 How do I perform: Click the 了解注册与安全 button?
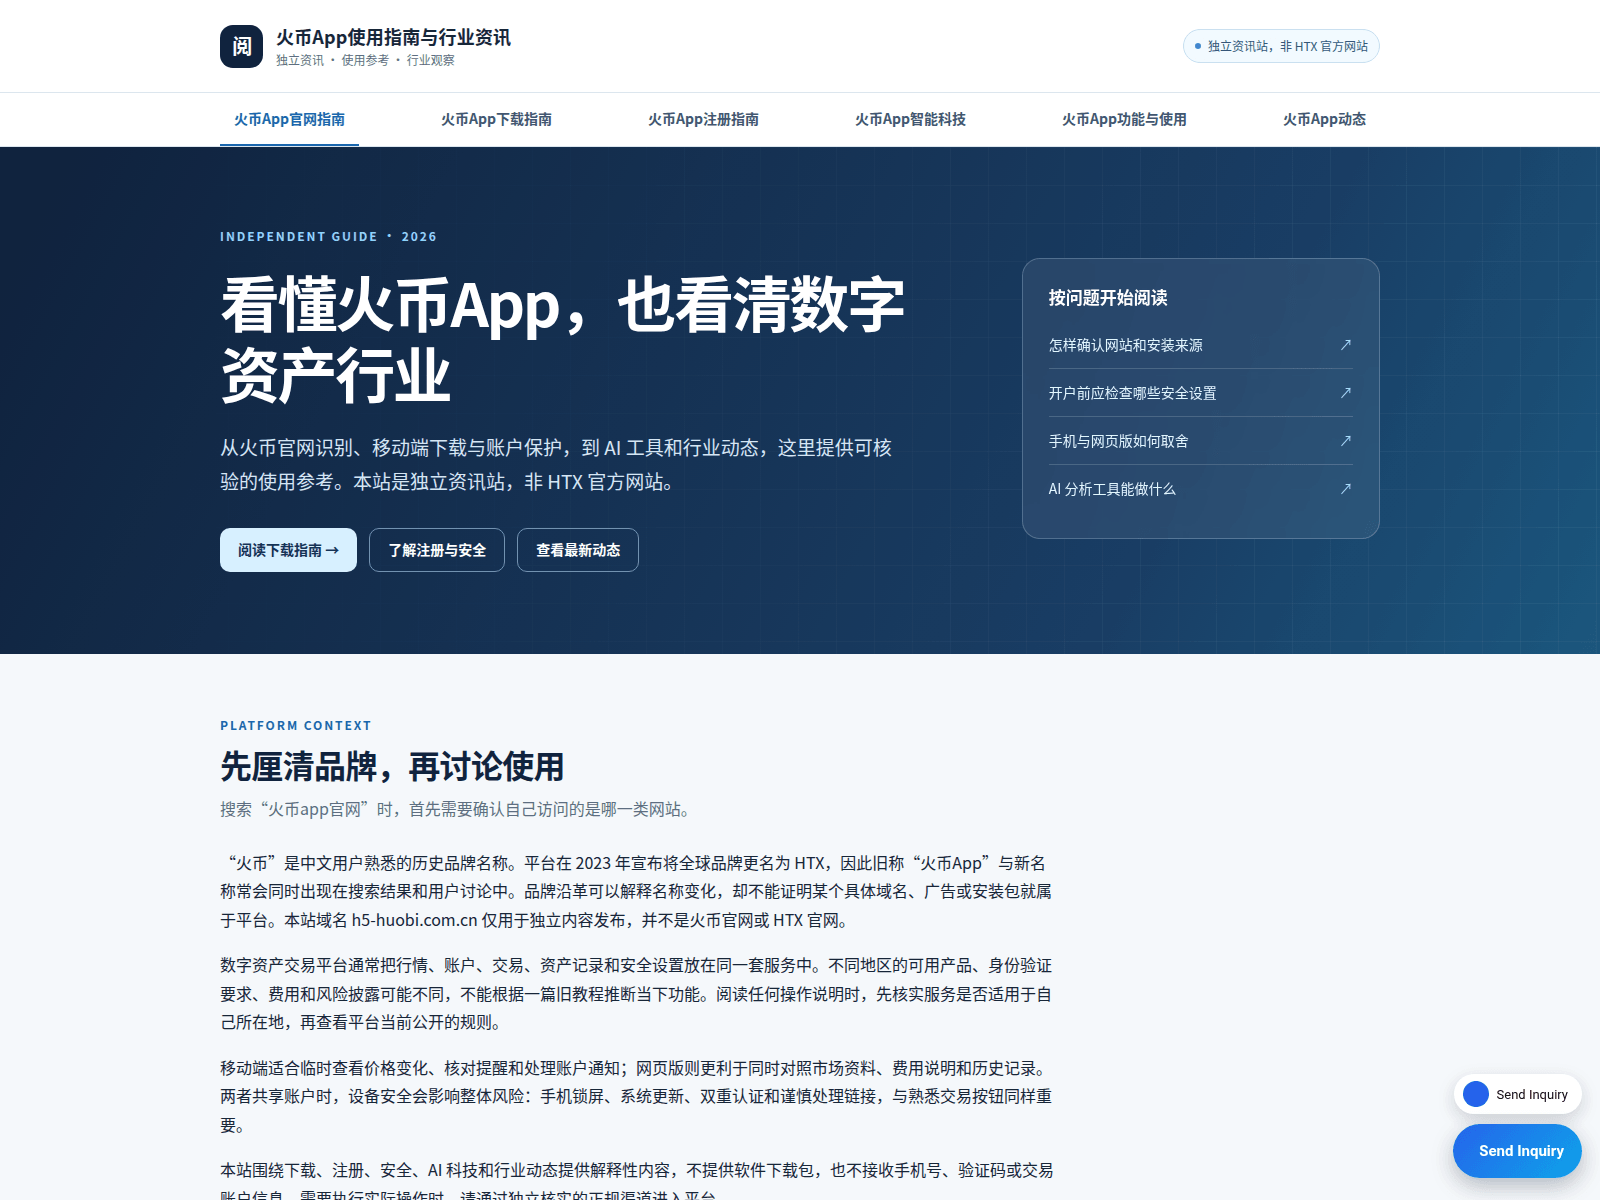(437, 550)
